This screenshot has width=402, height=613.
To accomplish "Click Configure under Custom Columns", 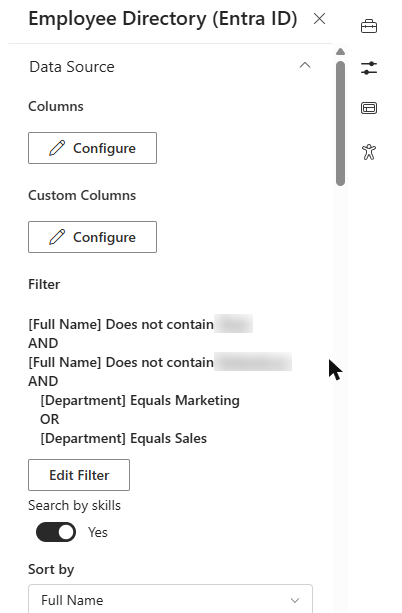I will click(x=92, y=237).
